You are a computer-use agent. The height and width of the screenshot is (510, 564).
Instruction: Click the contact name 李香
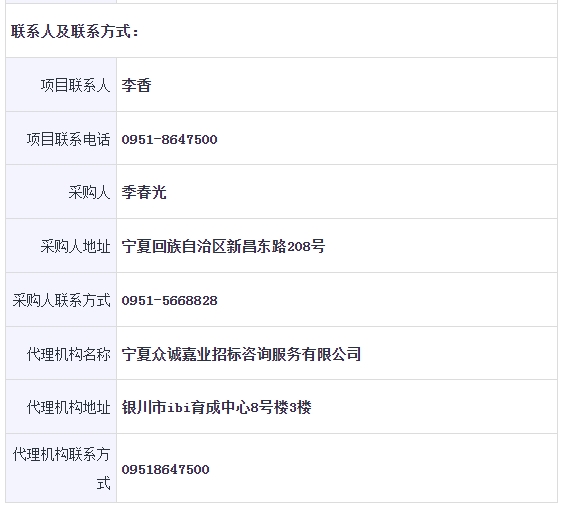click(136, 85)
